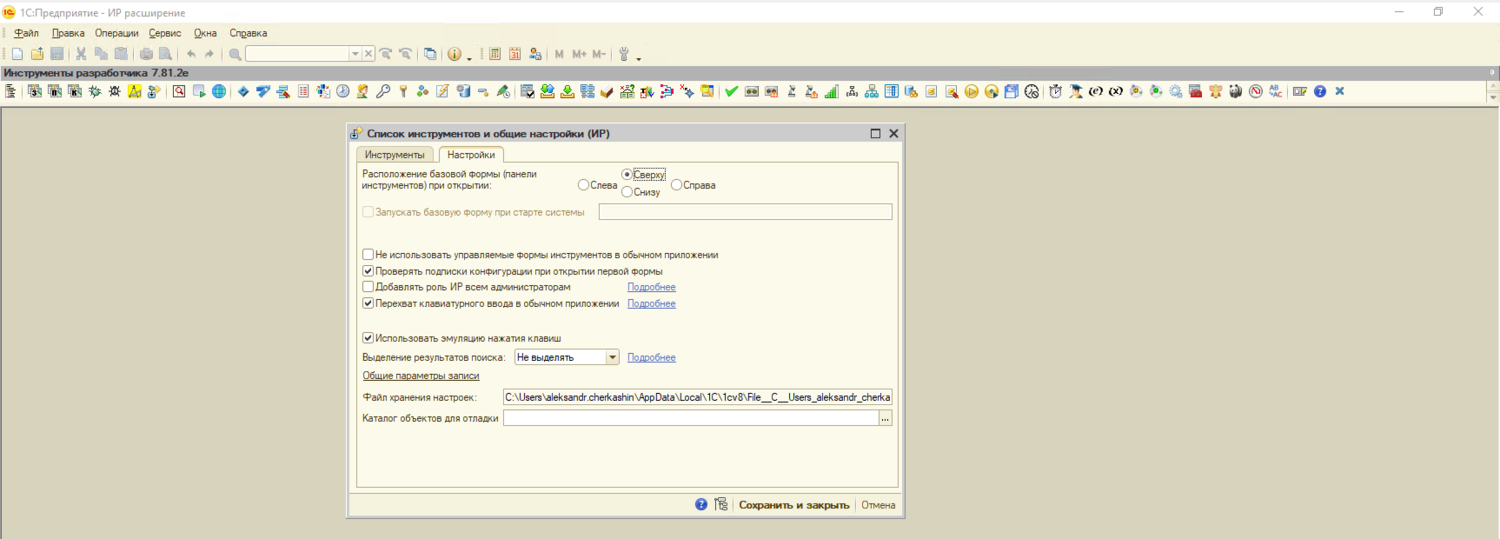Open Подробнее link next to Добавлять роль ИР
The image size is (1500, 539).
651,287
